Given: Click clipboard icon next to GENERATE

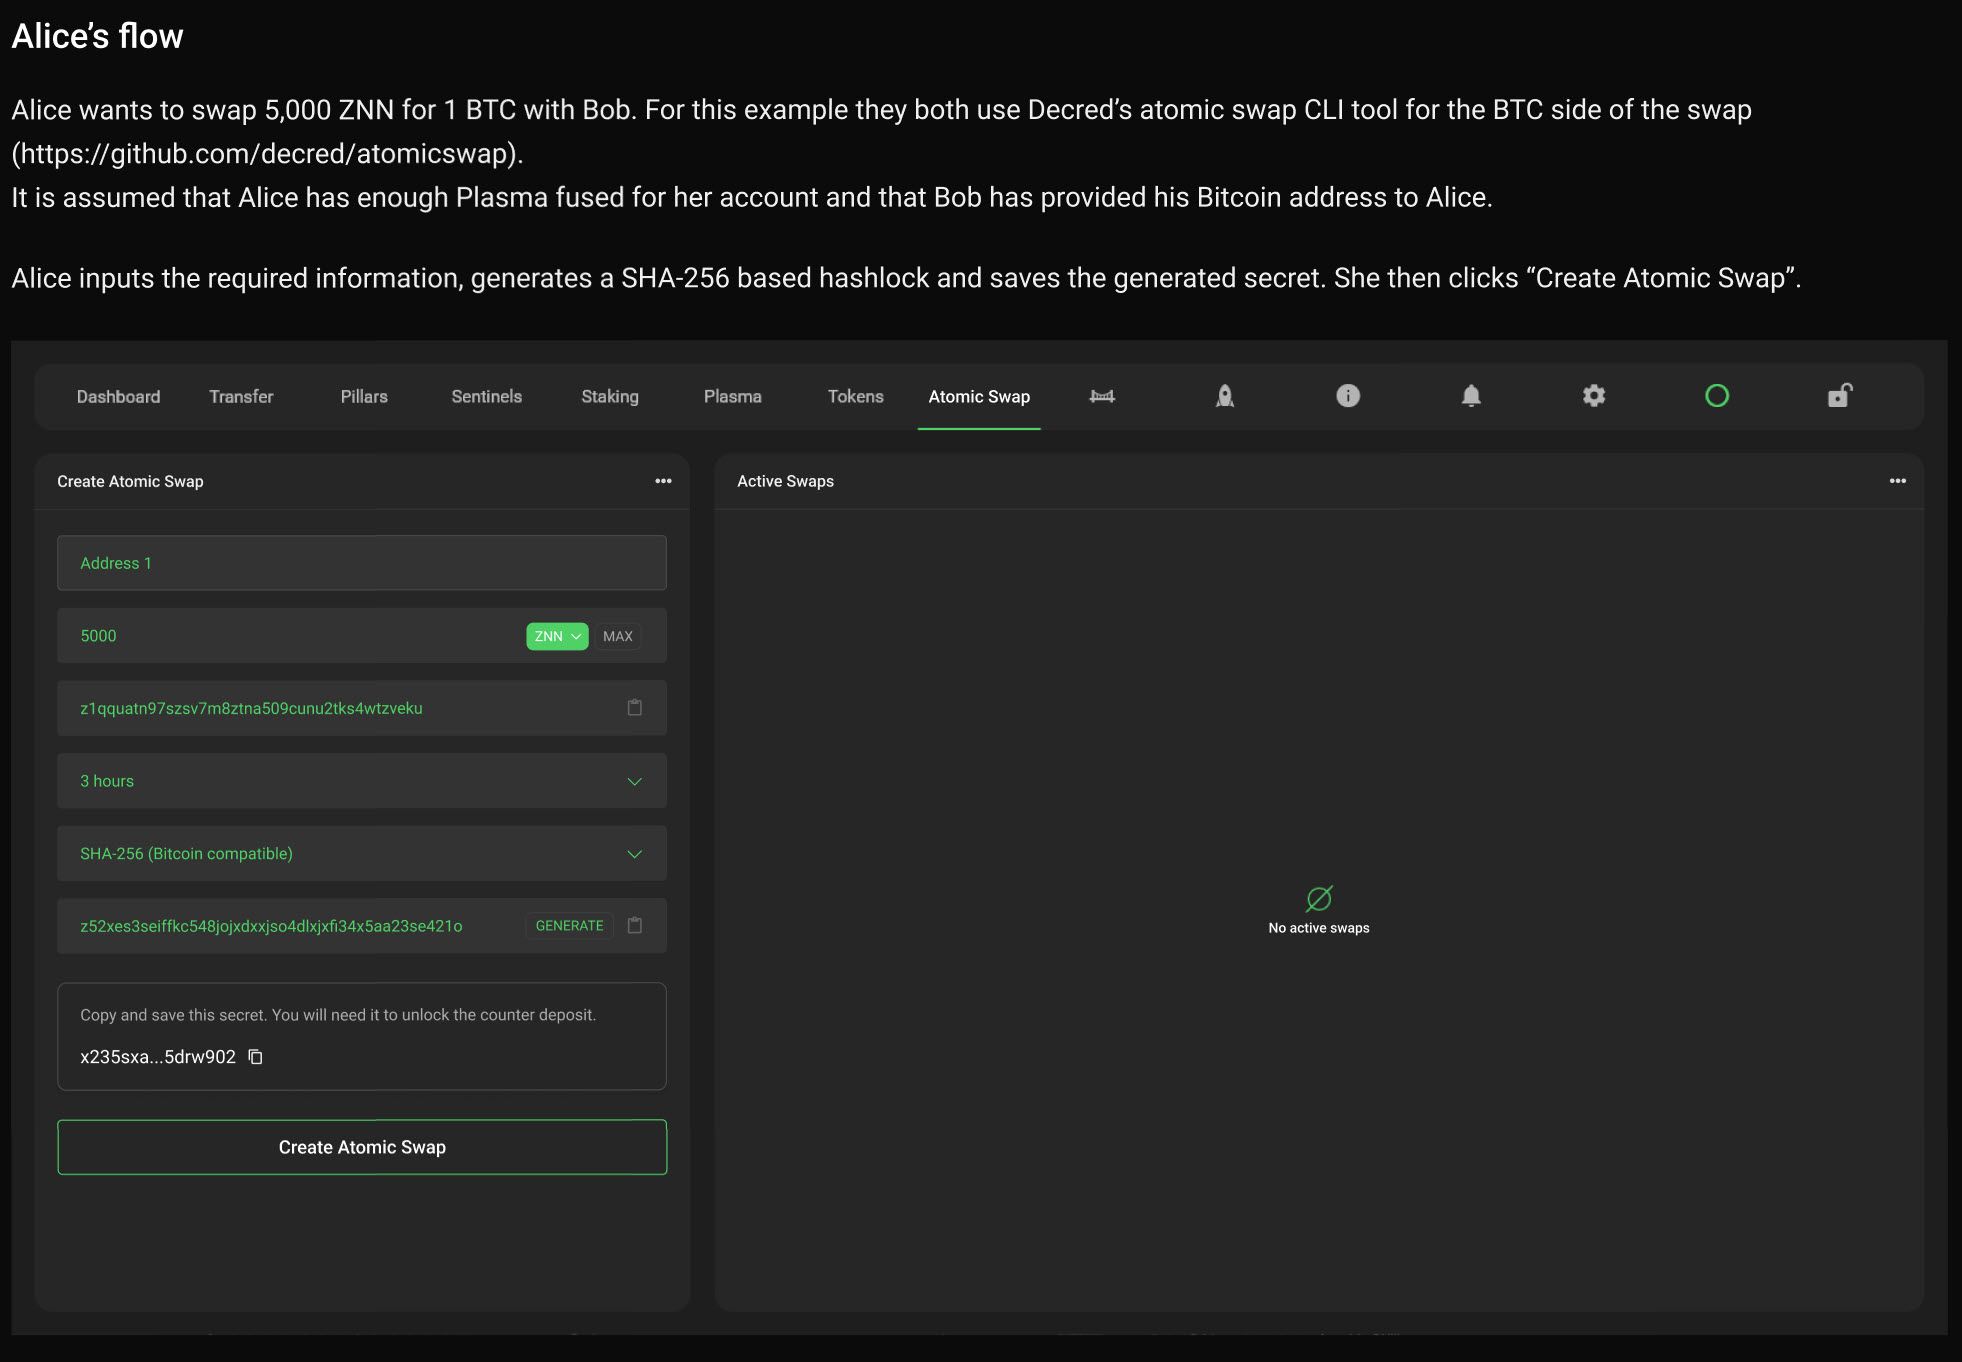Looking at the screenshot, I should [x=634, y=926].
